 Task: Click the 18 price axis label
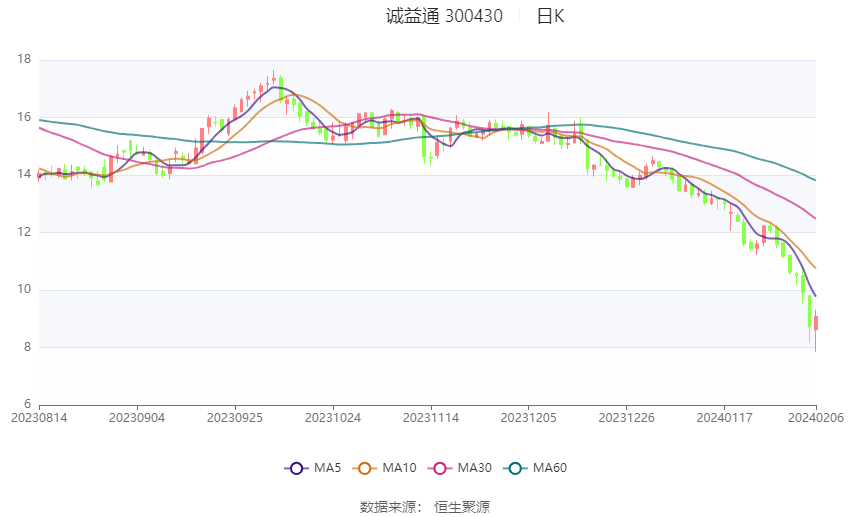24,59
